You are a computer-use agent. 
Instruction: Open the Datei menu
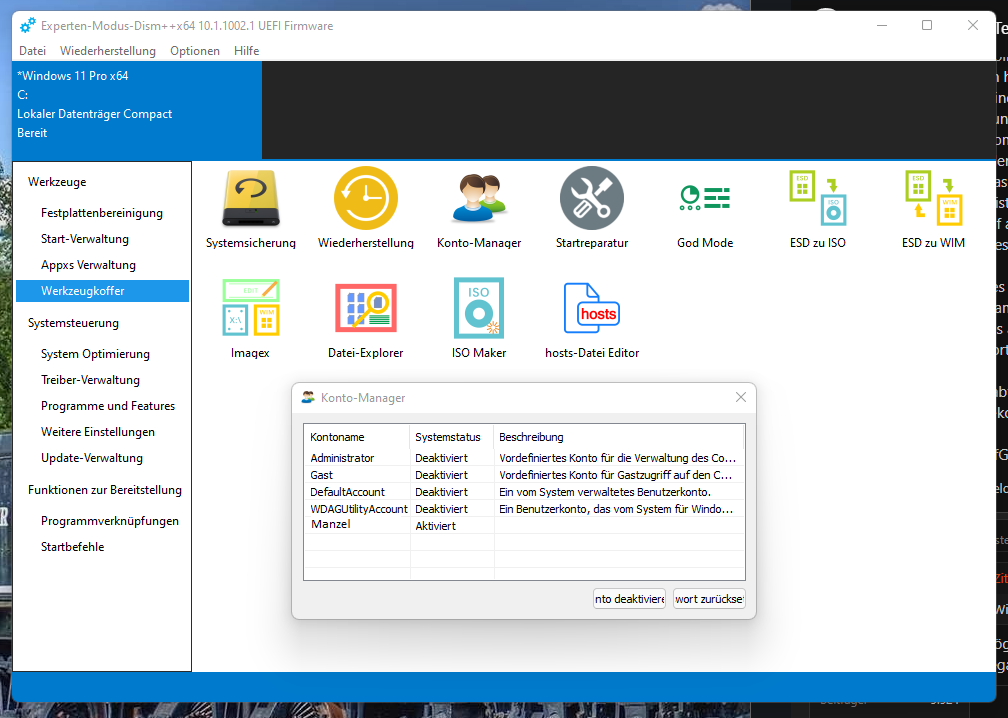click(32, 51)
